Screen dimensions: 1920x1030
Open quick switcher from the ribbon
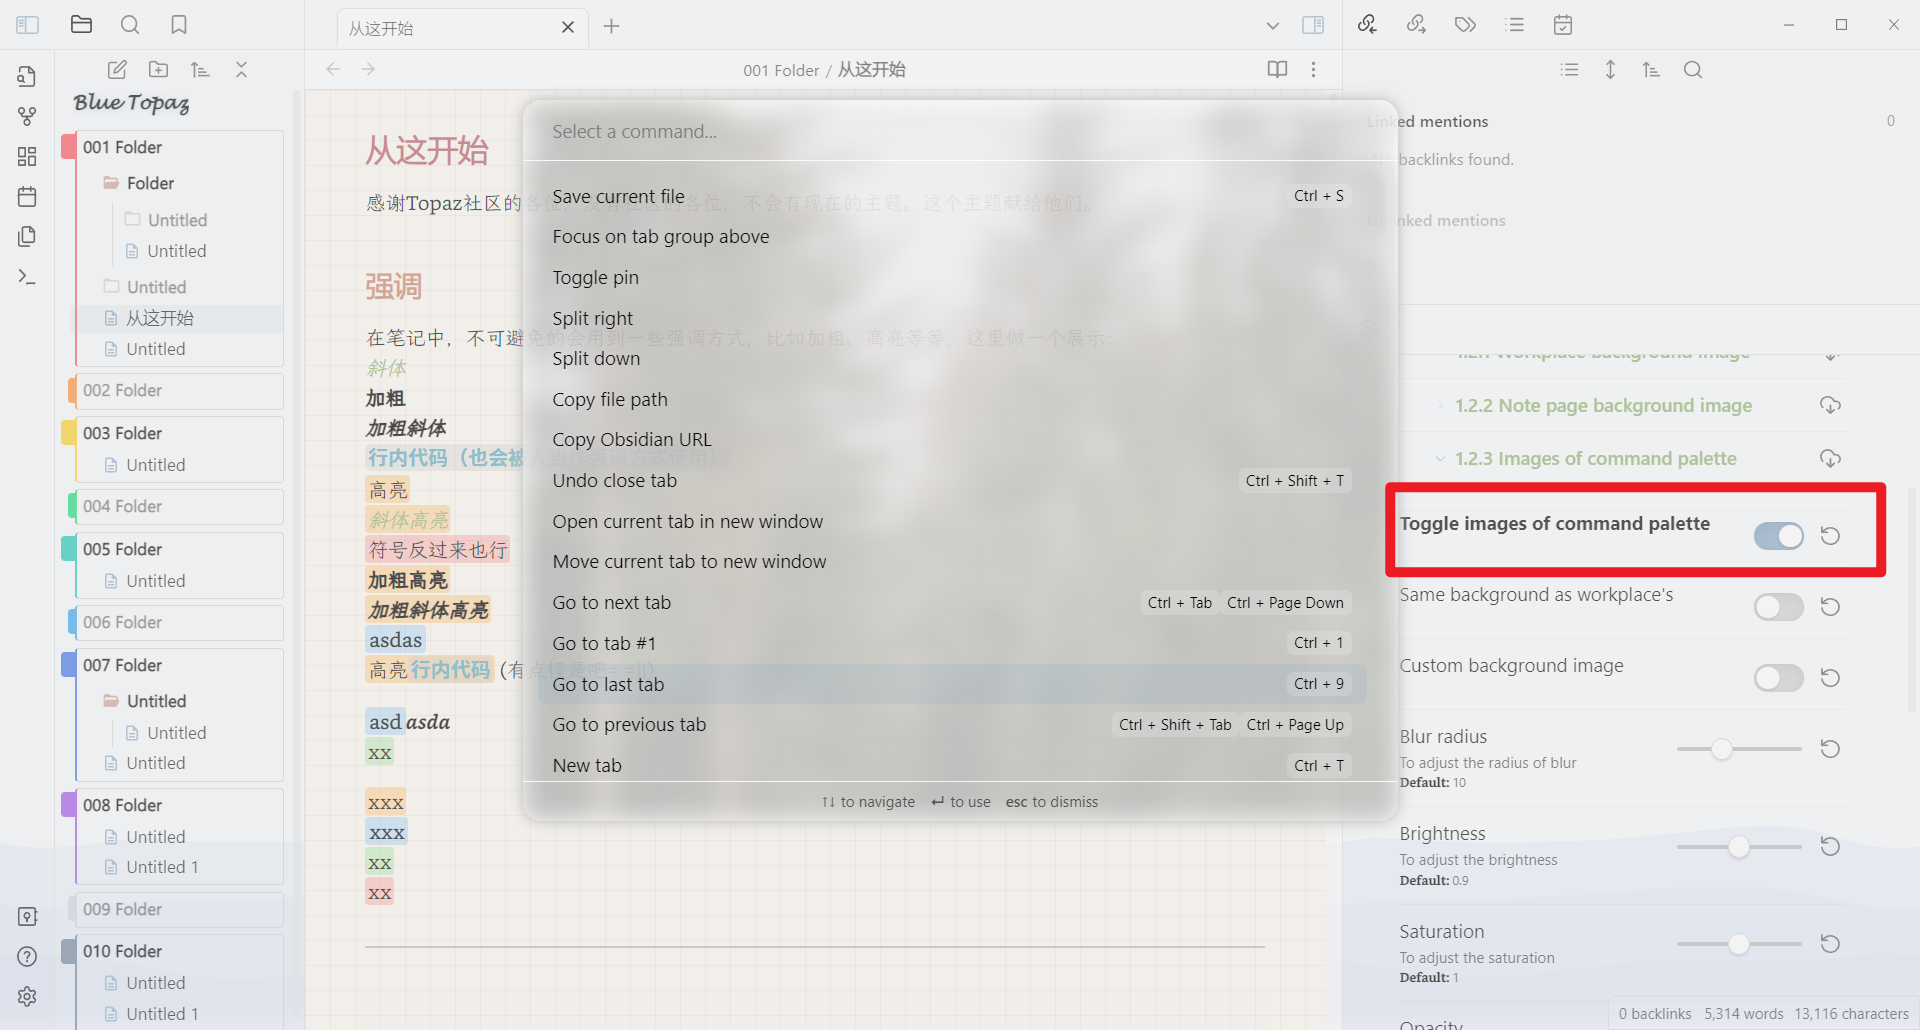coord(27,76)
